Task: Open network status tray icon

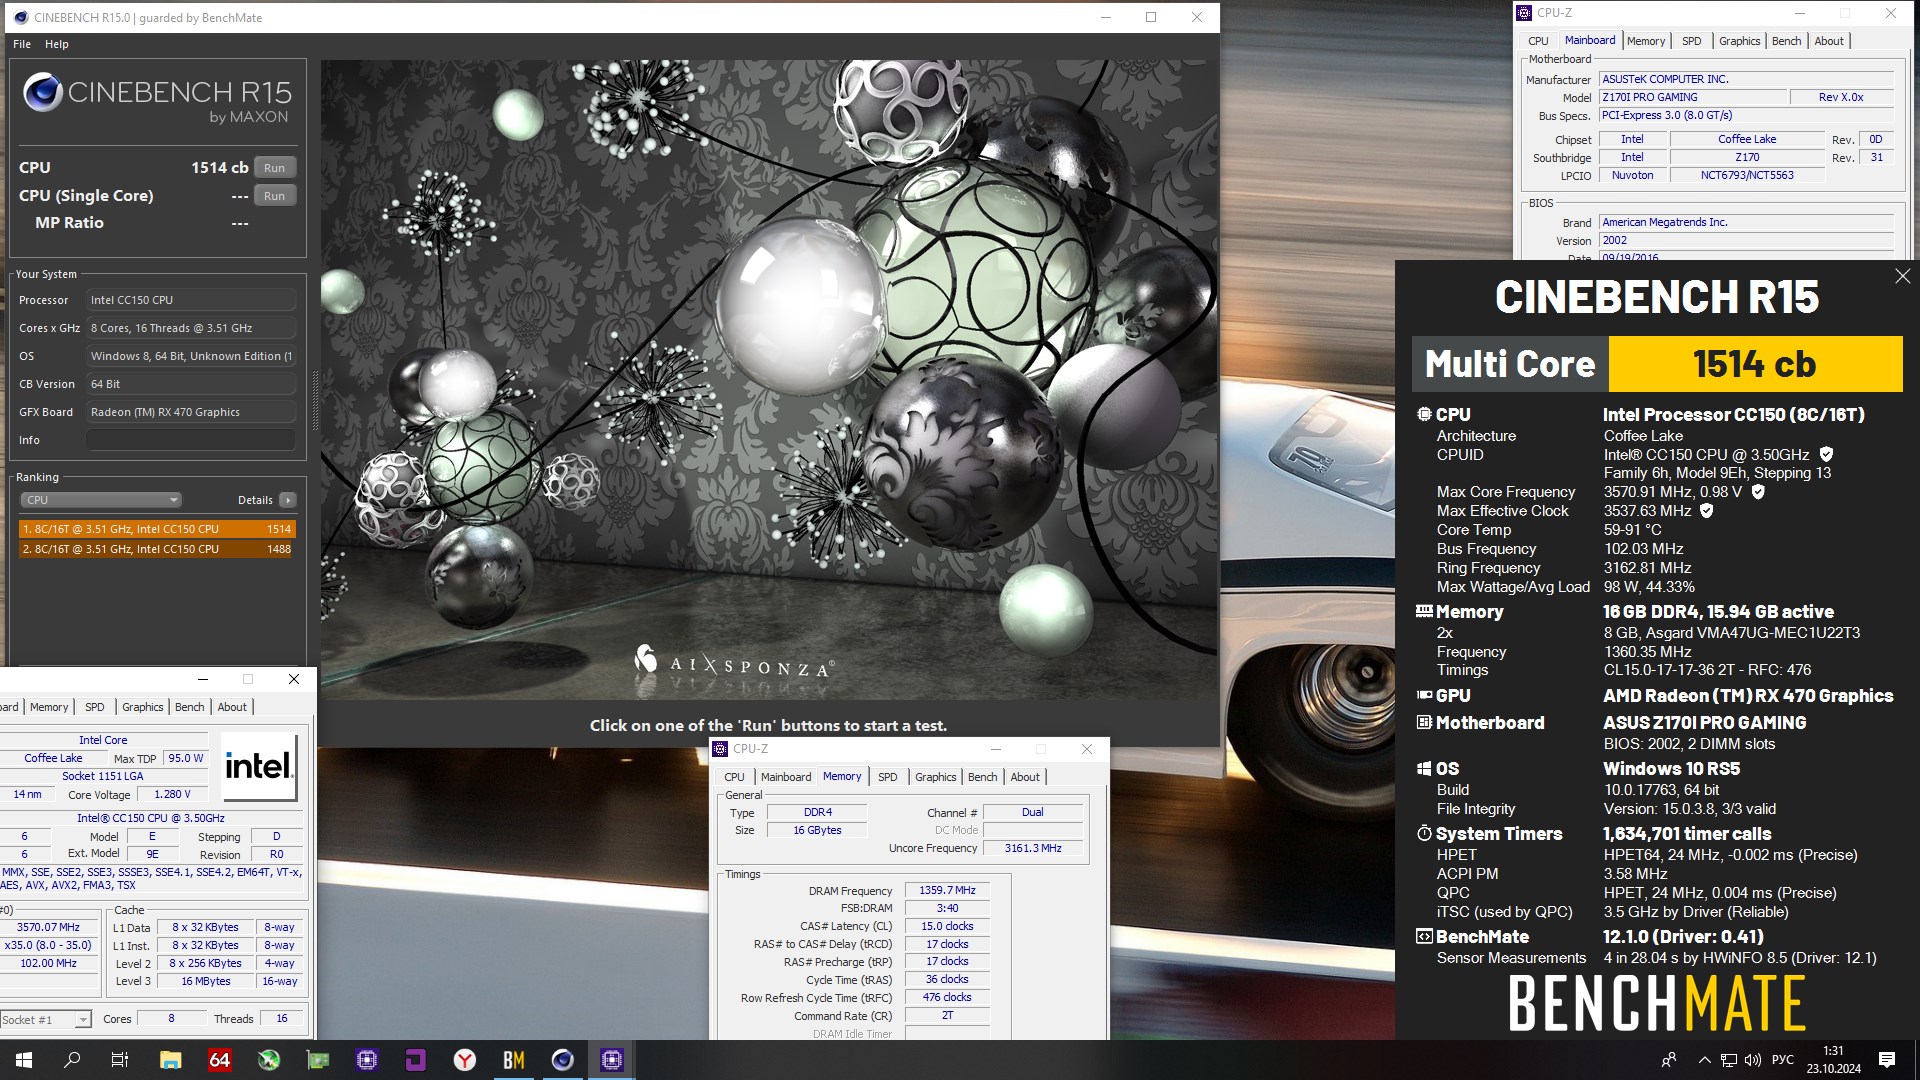Action: pyautogui.click(x=1728, y=1060)
